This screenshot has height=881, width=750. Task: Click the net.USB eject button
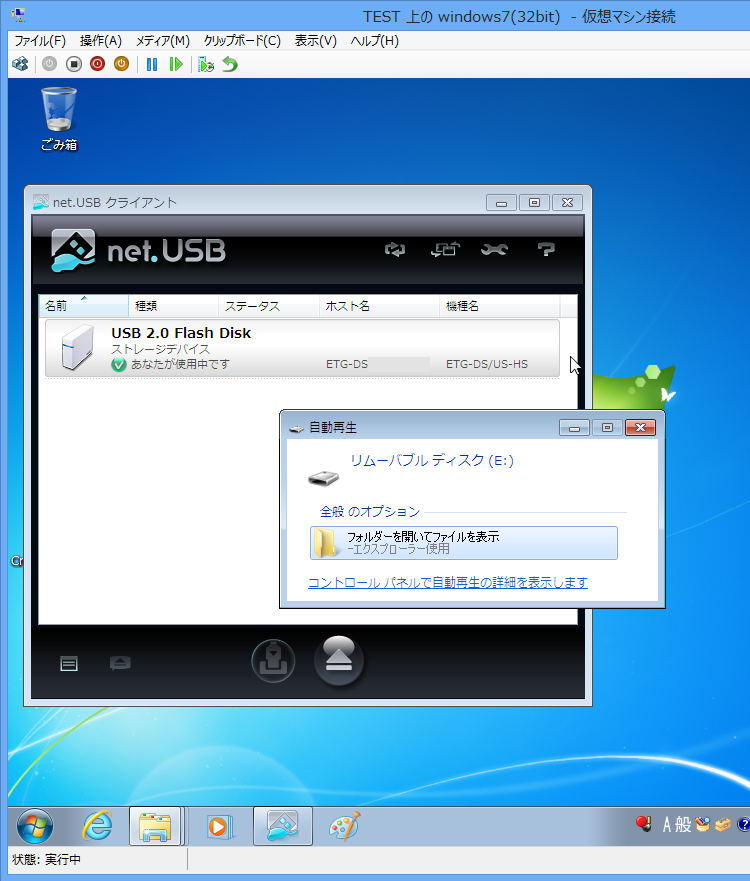click(x=339, y=661)
